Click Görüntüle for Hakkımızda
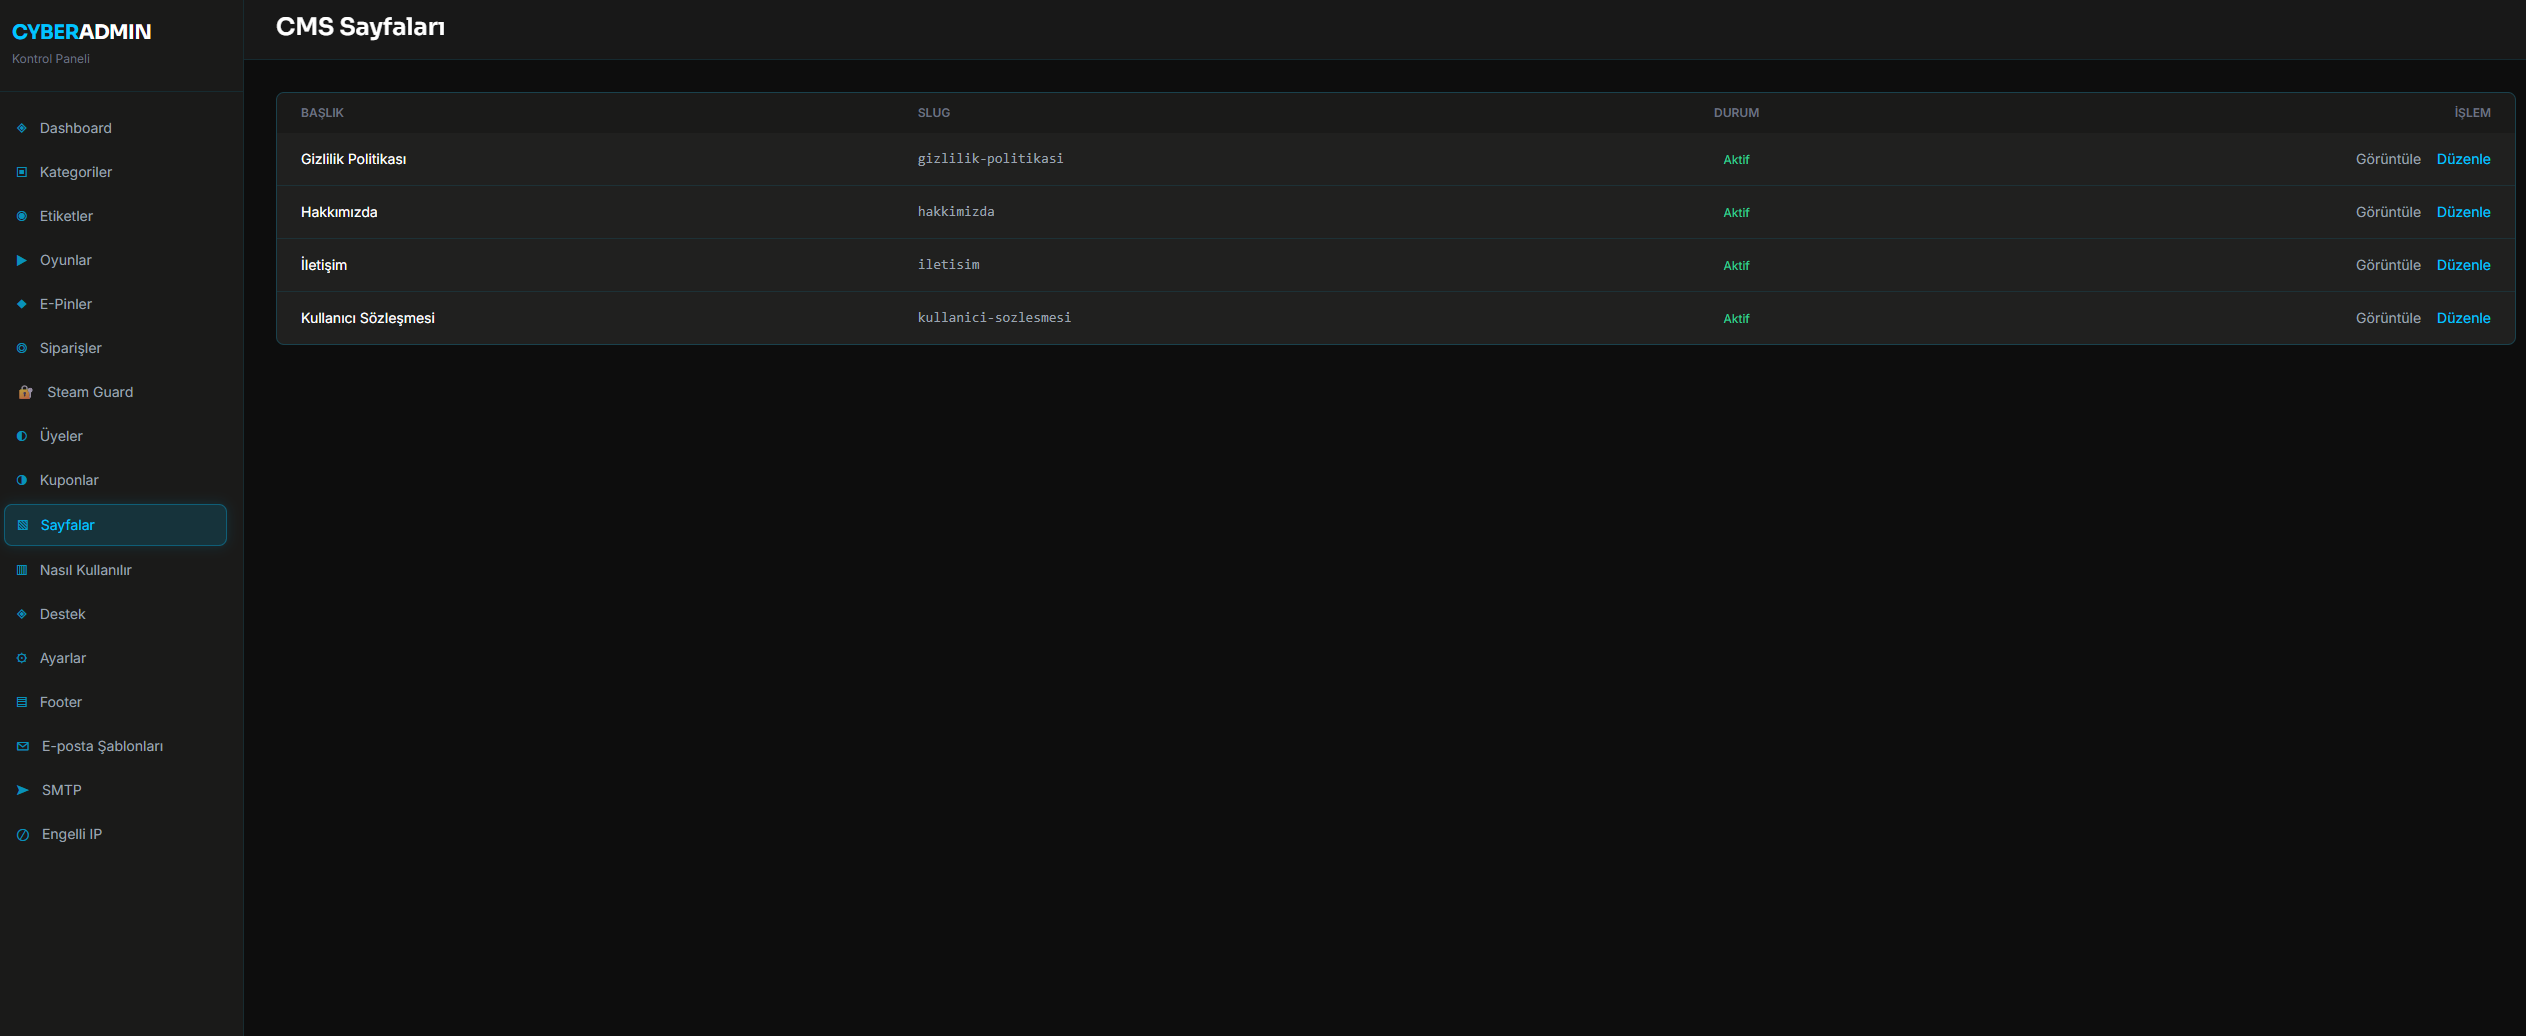 pyautogui.click(x=2388, y=212)
